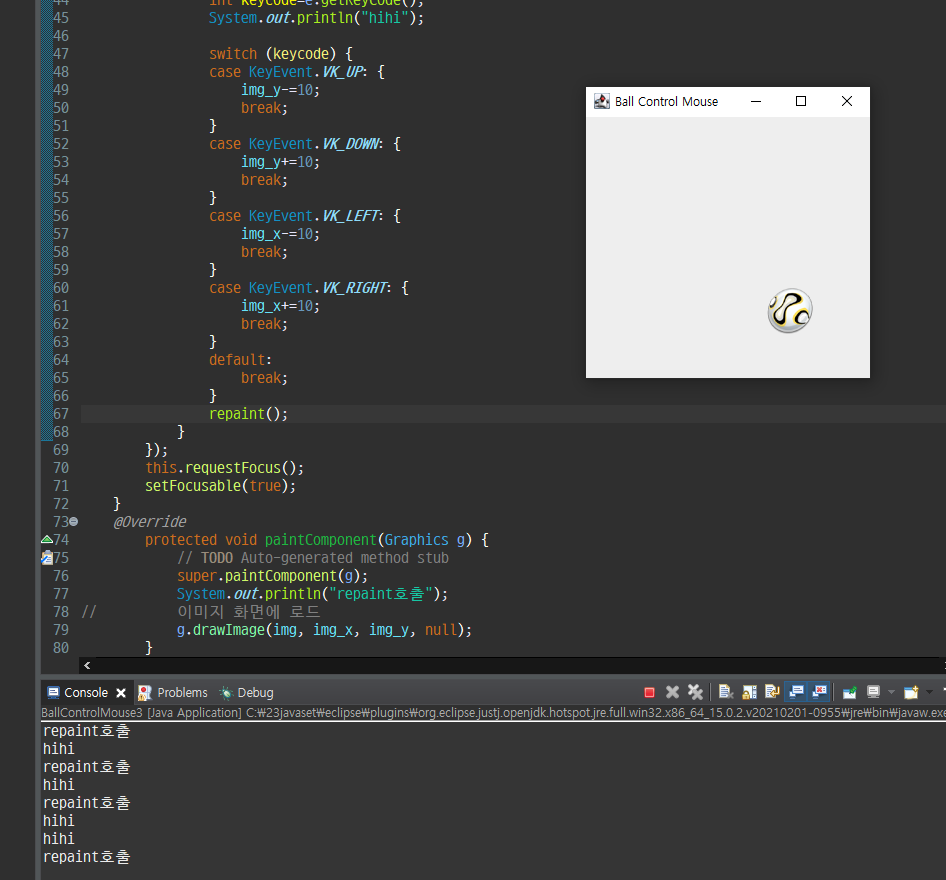This screenshot has height=880, width=946.
Task: Open Display Selected Console dropdown arrow
Action: click(891, 692)
